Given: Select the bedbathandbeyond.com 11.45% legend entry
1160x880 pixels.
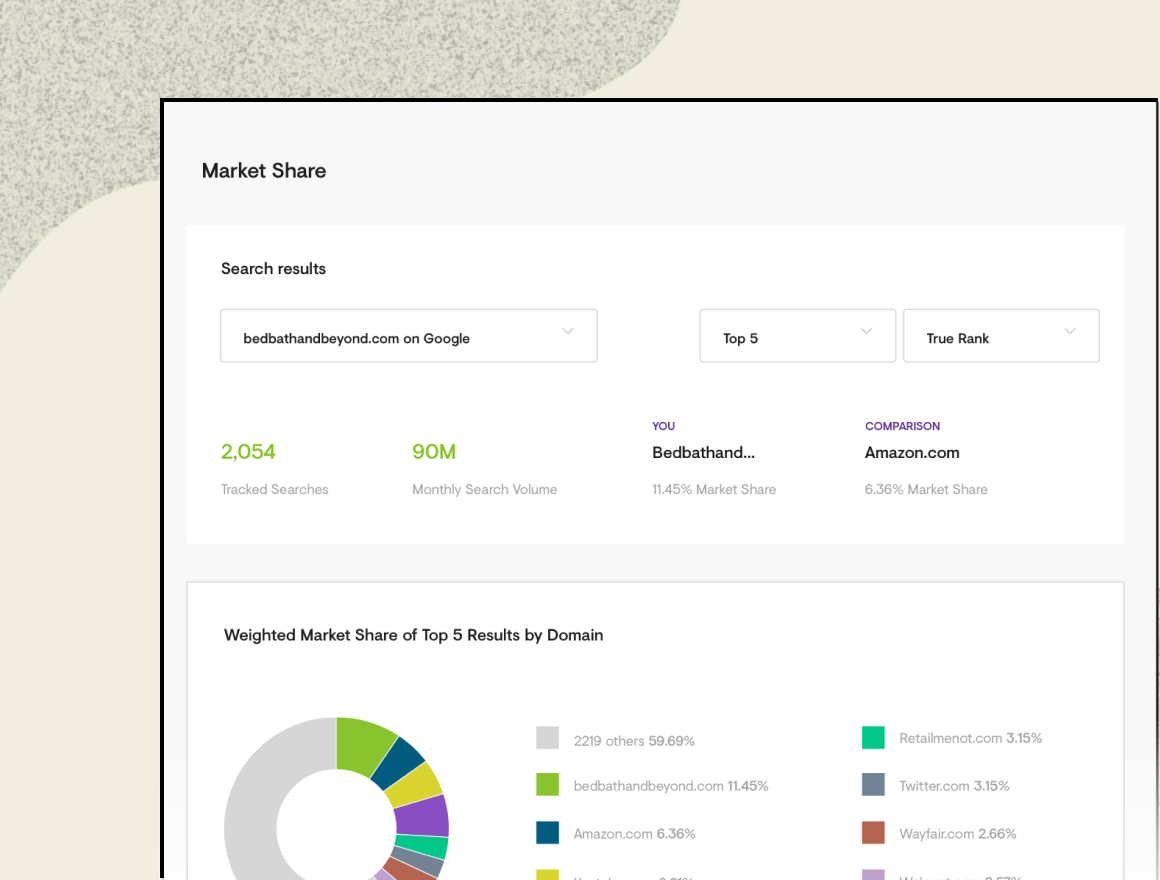Looking at the screenshot, I should pos(671,786).
